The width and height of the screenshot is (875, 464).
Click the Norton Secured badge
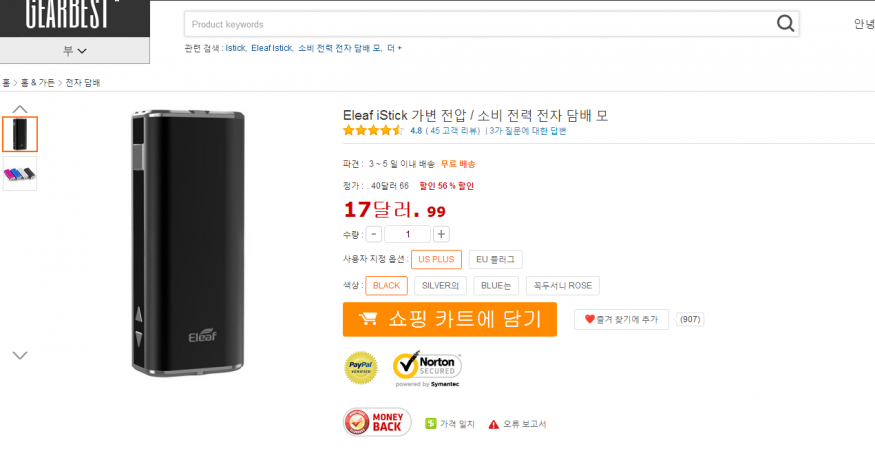coord(427,369)
